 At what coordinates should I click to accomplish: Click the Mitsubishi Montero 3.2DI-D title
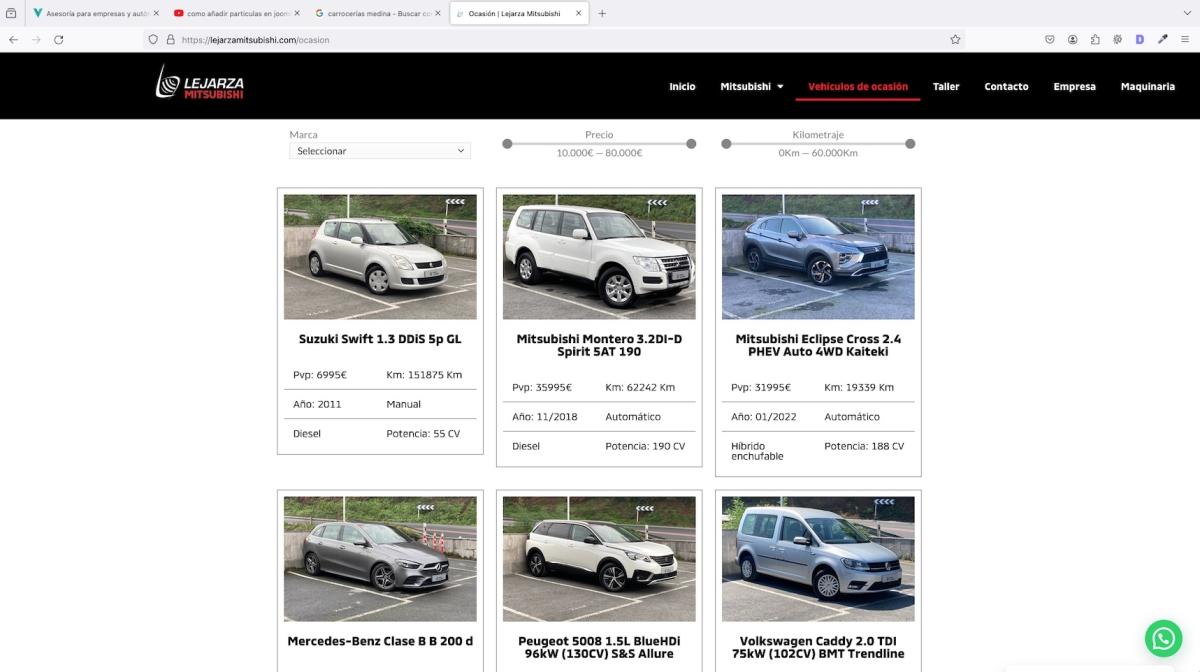coord(599,345)
